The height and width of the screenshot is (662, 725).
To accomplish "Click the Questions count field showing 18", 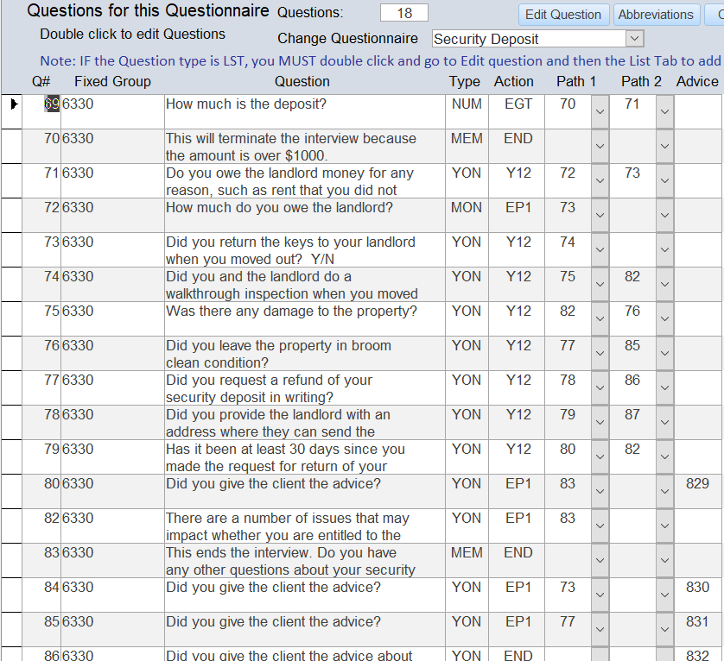I will (x=404, y=13).
